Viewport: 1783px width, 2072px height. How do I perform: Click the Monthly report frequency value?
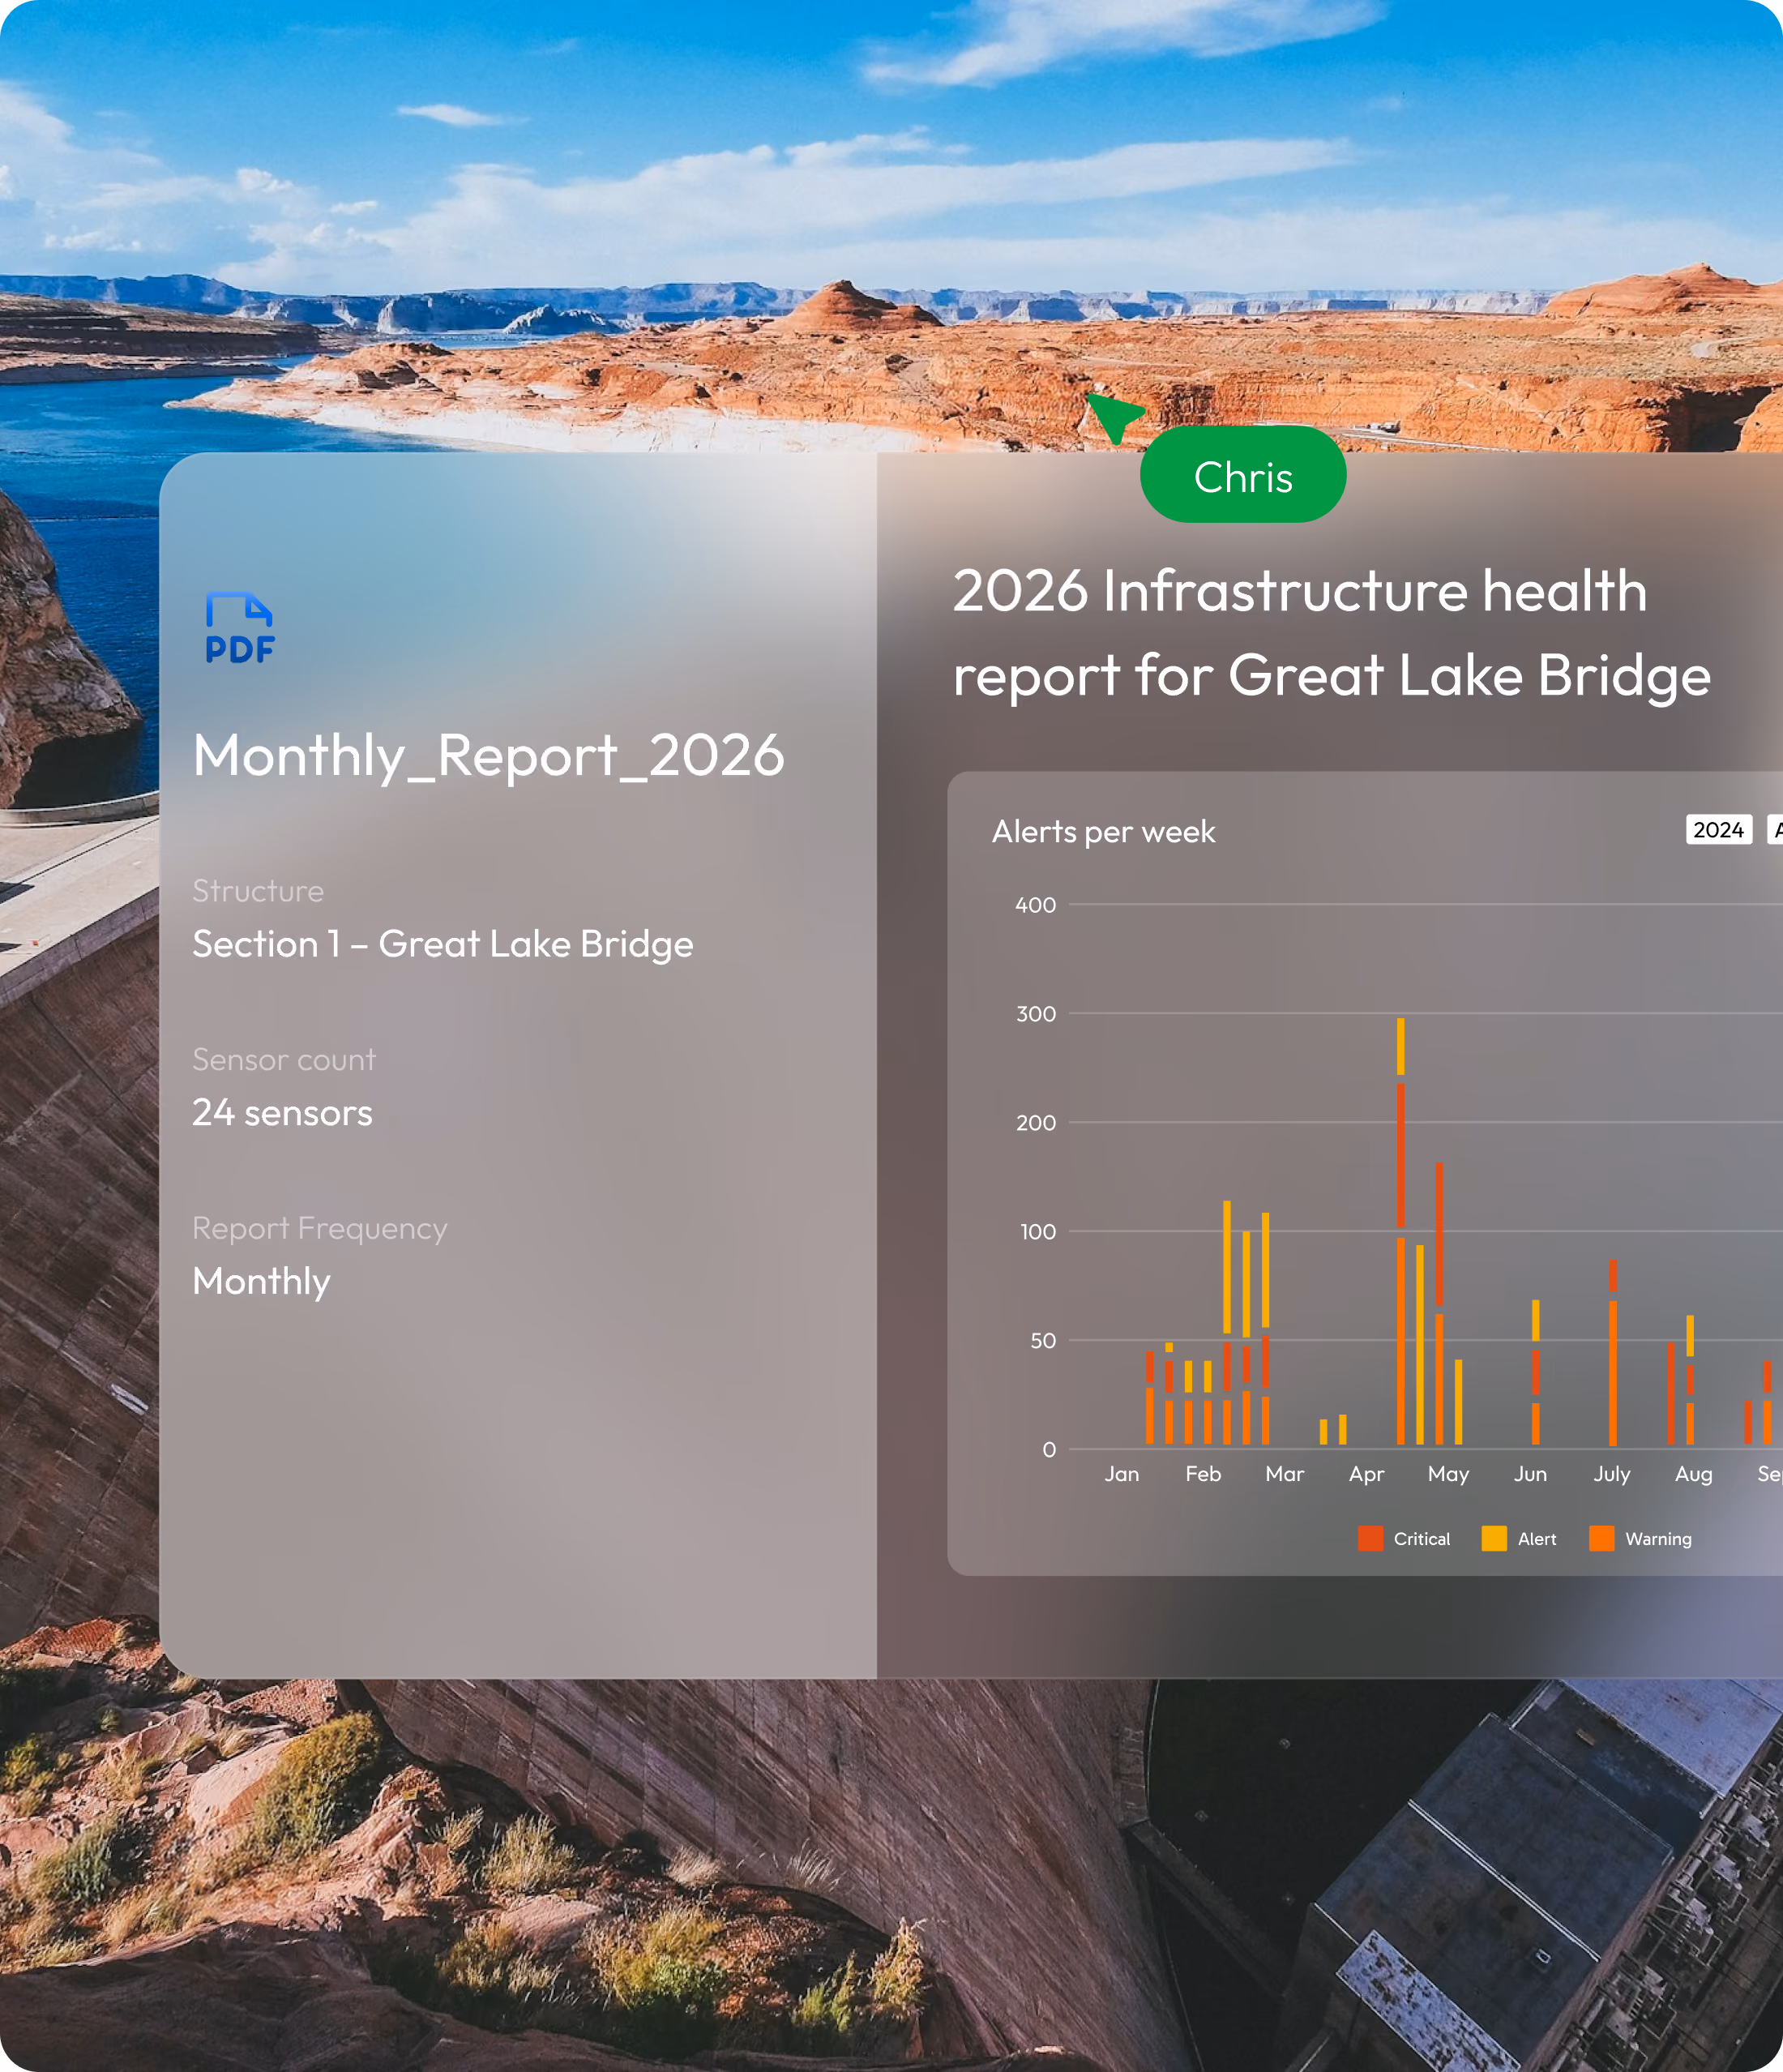[x=261, y=1282]
